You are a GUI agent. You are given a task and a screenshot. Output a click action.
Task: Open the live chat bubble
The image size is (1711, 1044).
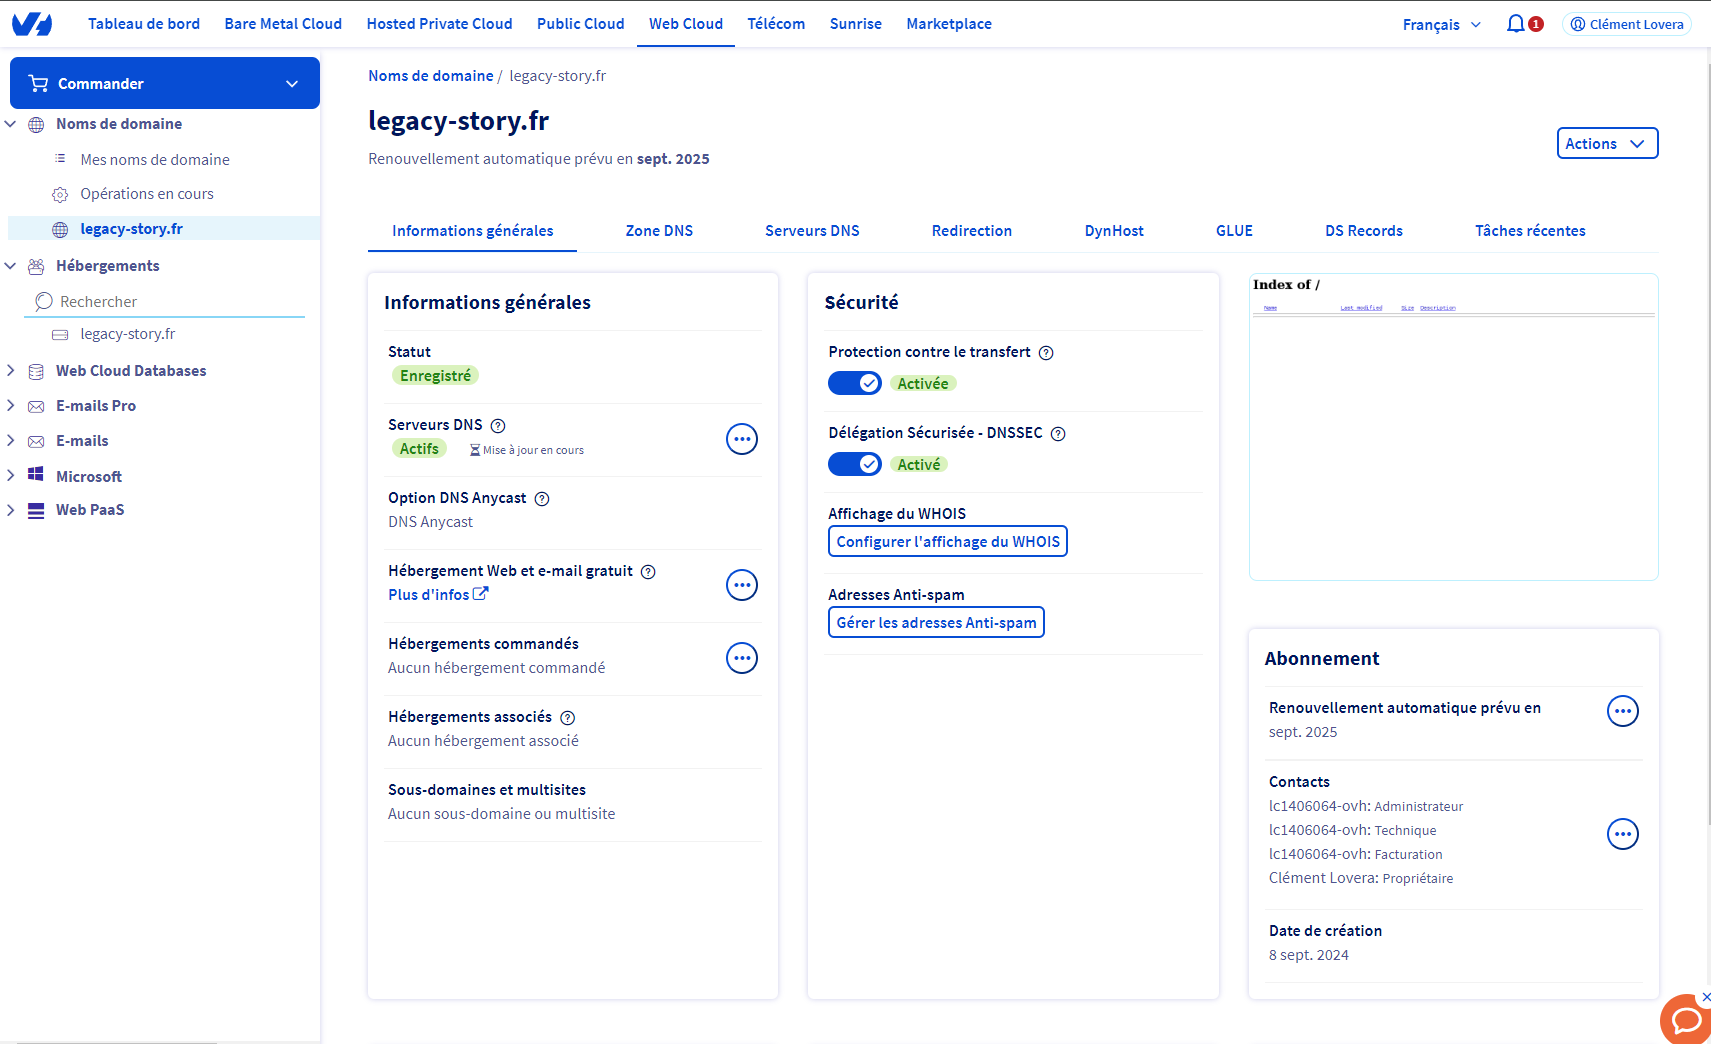[1687, 1020]
